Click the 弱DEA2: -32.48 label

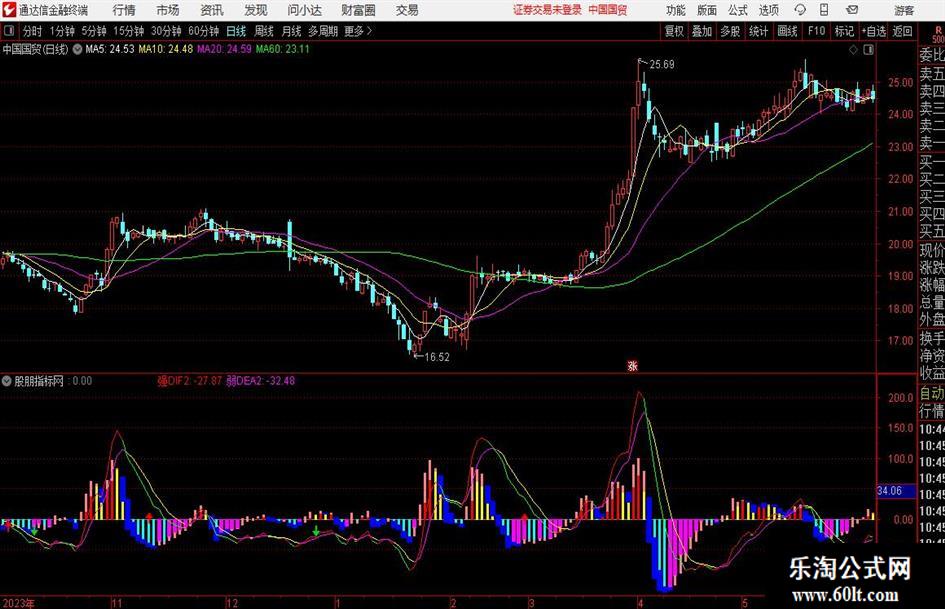coord(260,380)
